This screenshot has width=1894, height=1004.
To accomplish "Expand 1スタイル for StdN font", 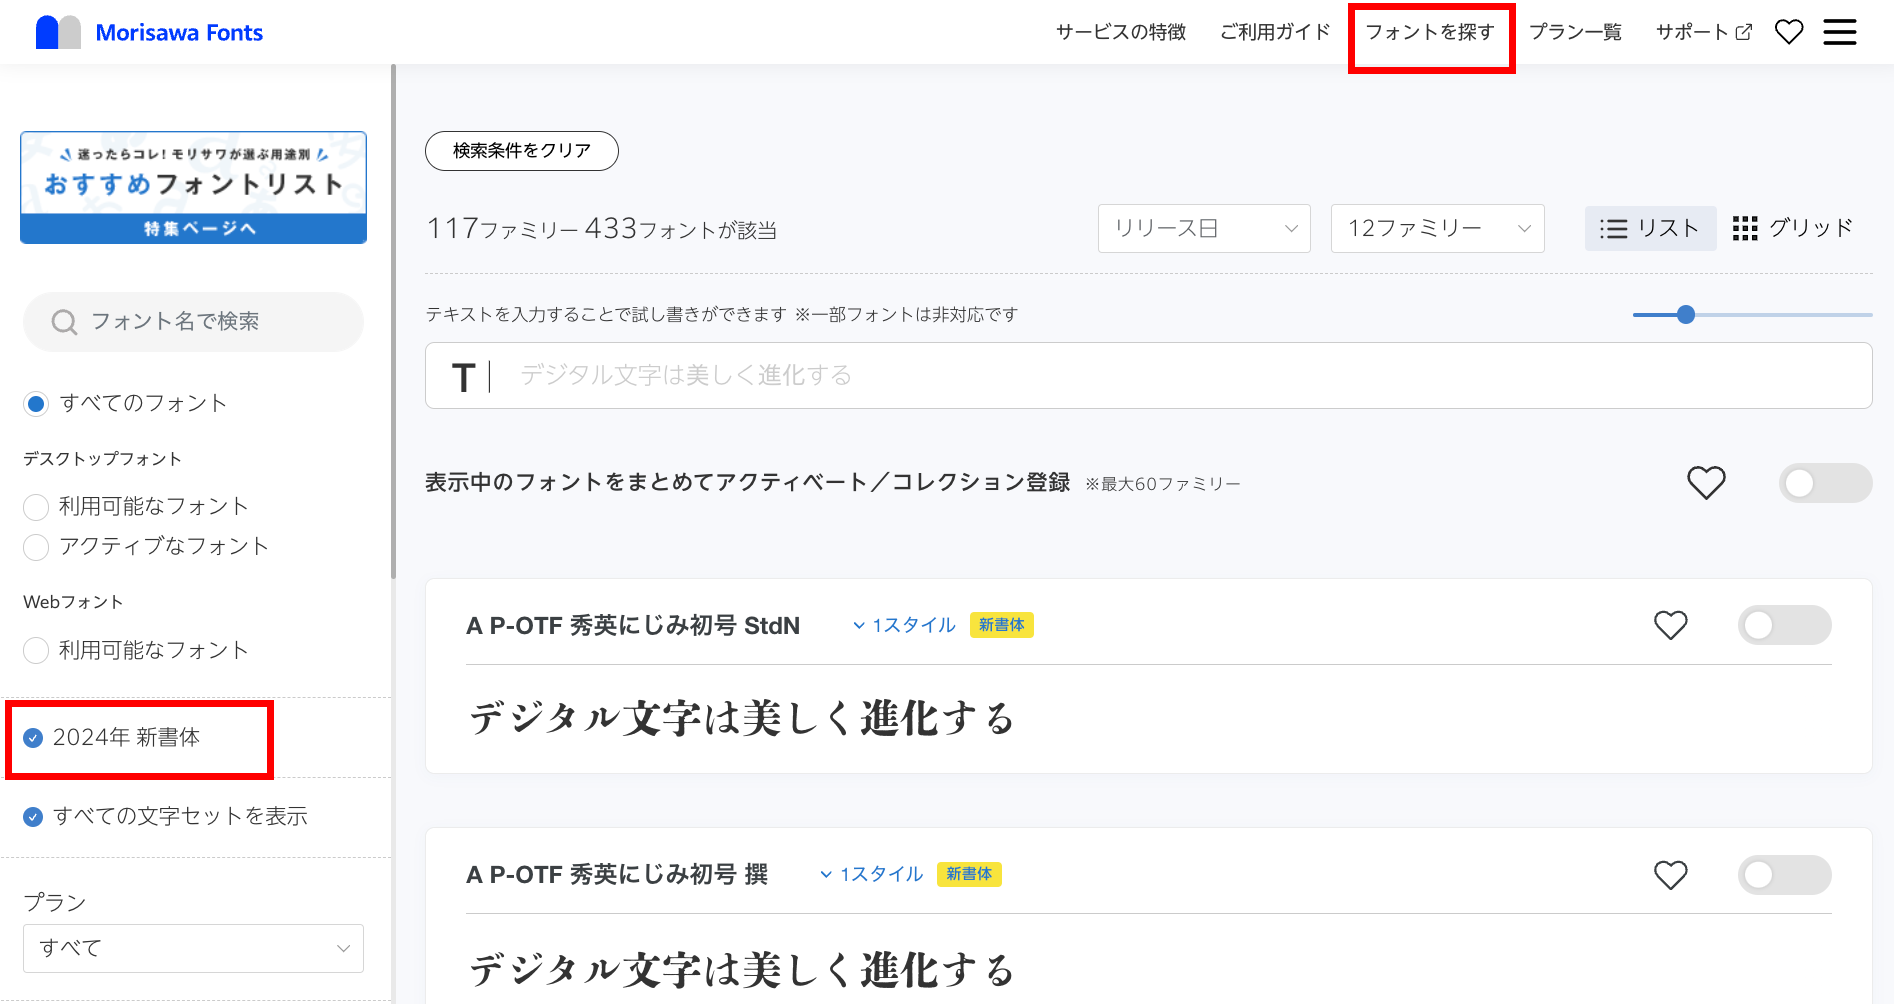I will (904, 625).
